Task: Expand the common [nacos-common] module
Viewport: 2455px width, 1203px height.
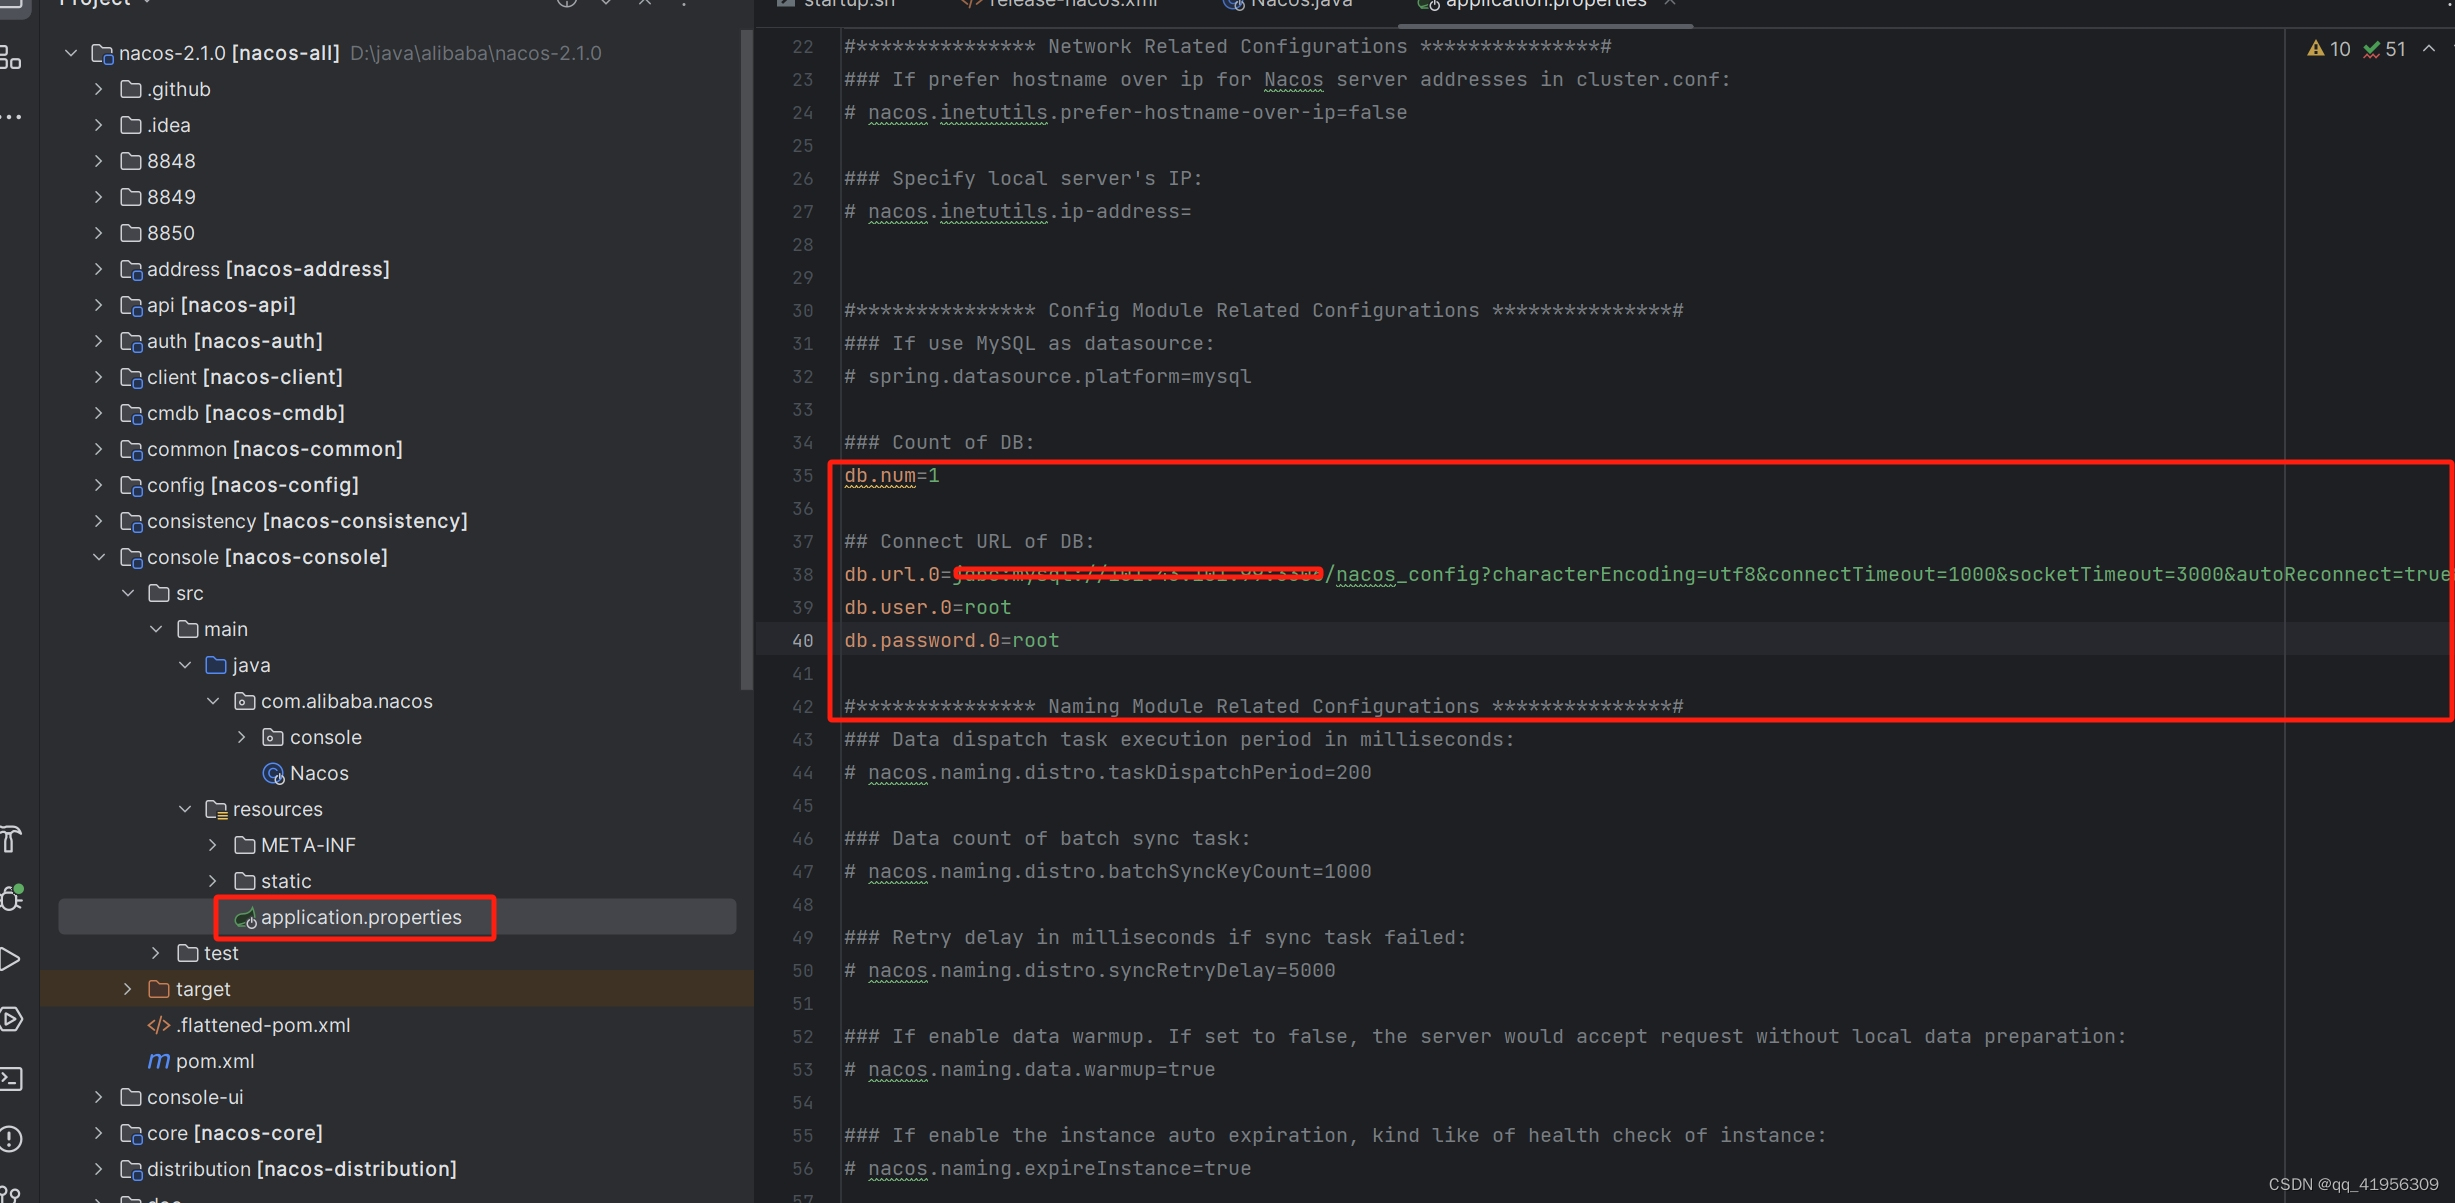Action: click(x=98, y=449)
